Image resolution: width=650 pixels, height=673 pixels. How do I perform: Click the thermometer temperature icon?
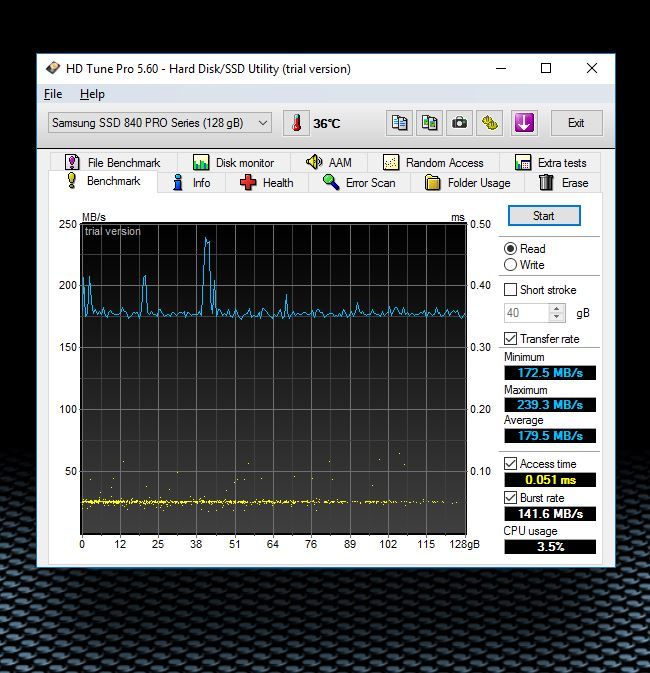296,123
